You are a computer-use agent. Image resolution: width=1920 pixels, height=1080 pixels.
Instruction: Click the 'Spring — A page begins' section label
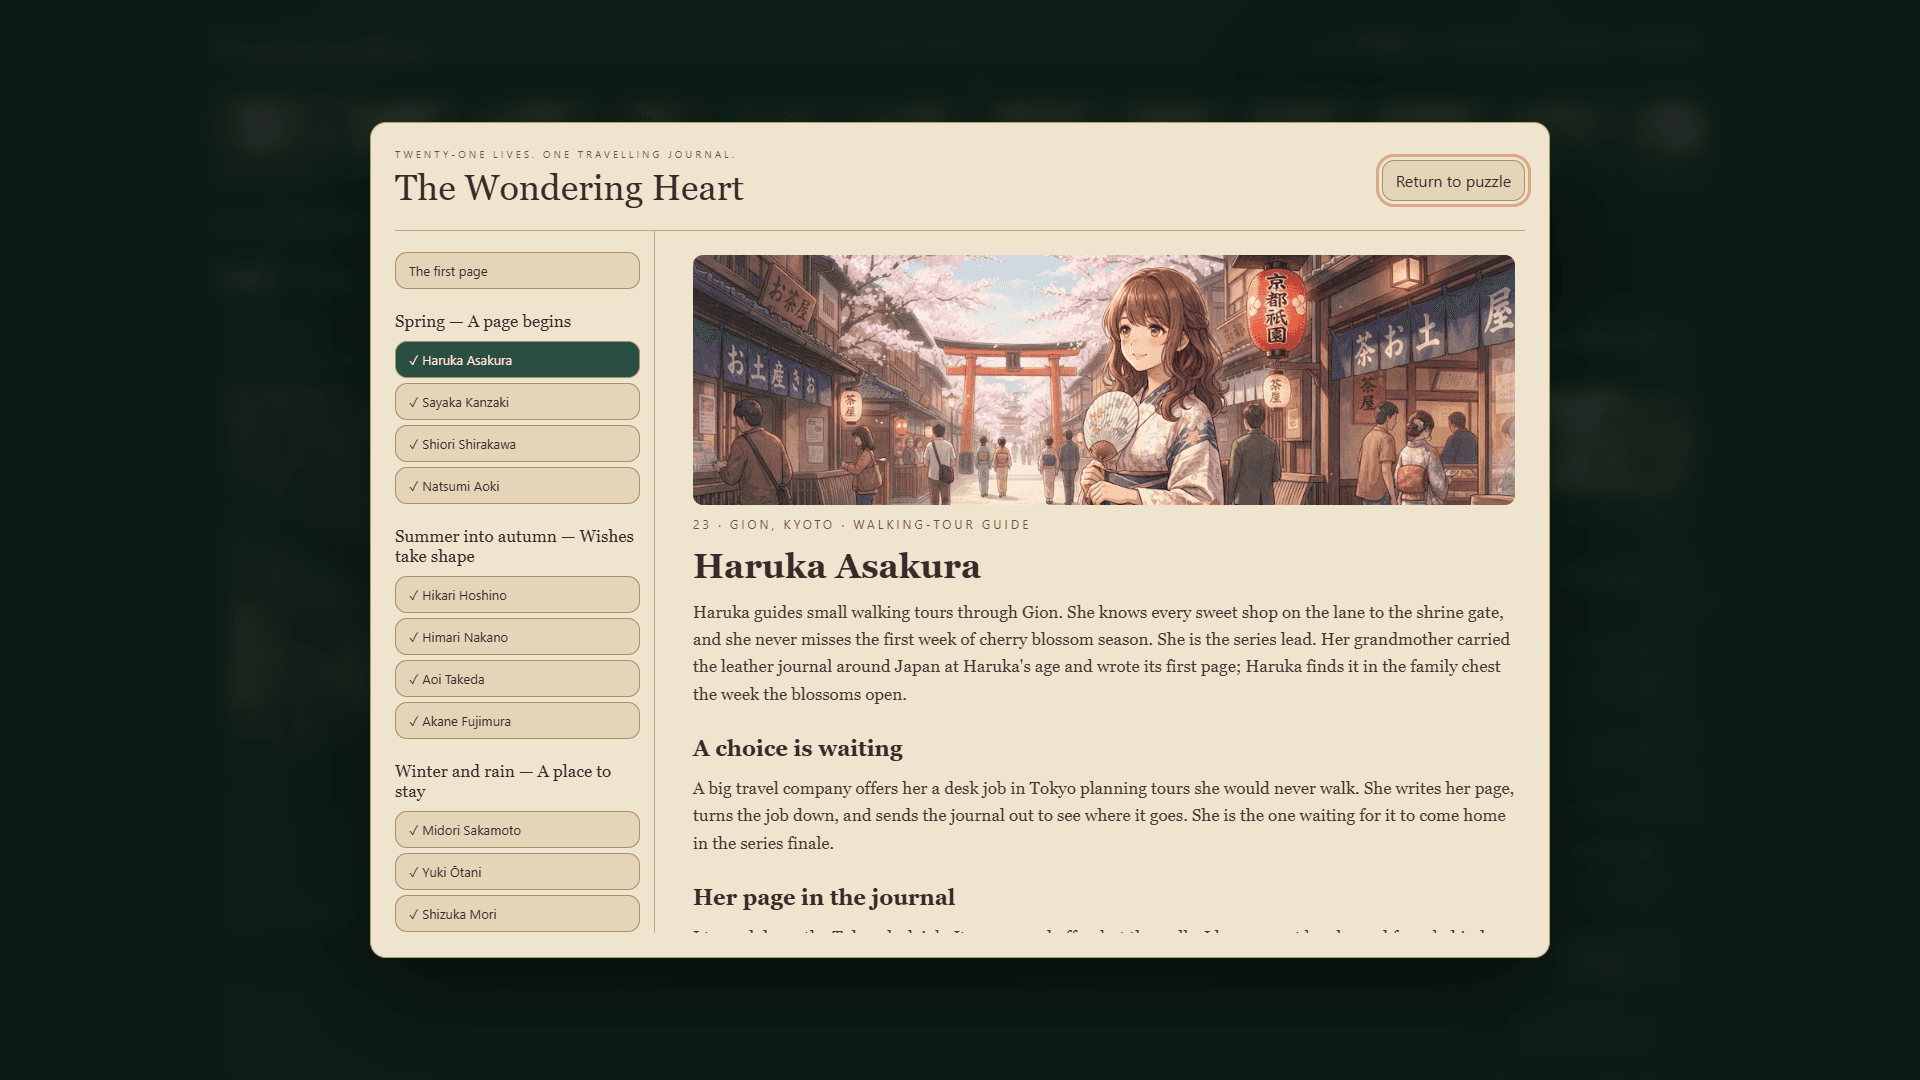click(x=483, y=321)
